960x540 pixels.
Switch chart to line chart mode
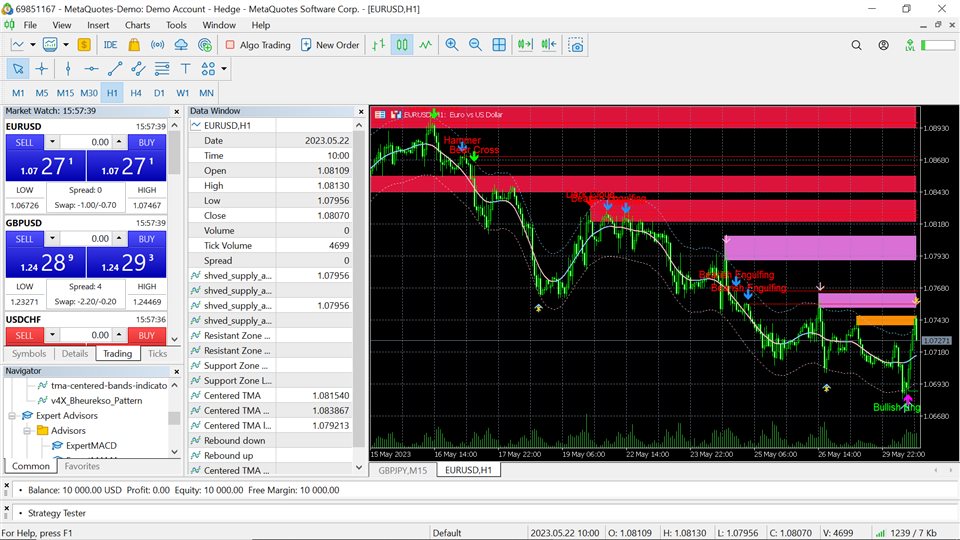[x=426, y=45]
